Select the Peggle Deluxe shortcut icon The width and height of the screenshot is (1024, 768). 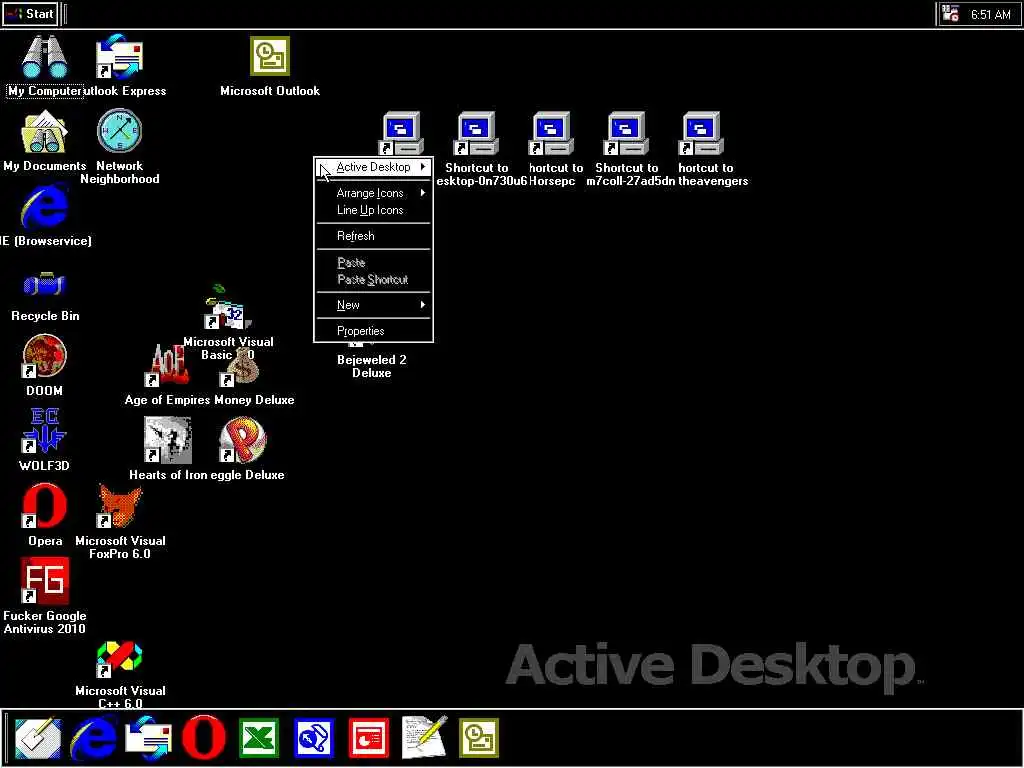pos(243,440)
